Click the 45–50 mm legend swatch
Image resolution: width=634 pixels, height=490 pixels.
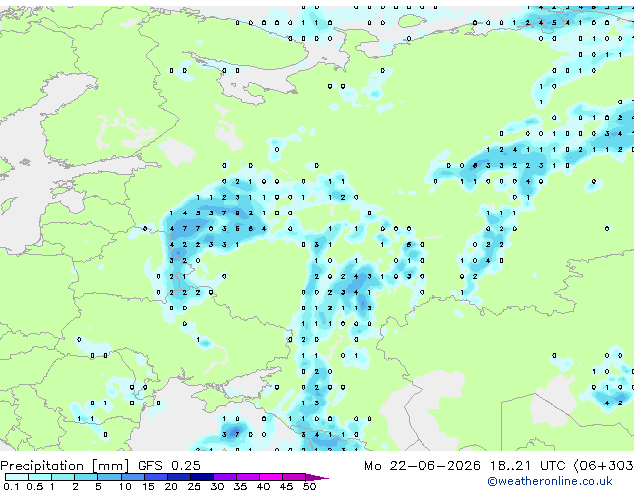coord(294,477)
